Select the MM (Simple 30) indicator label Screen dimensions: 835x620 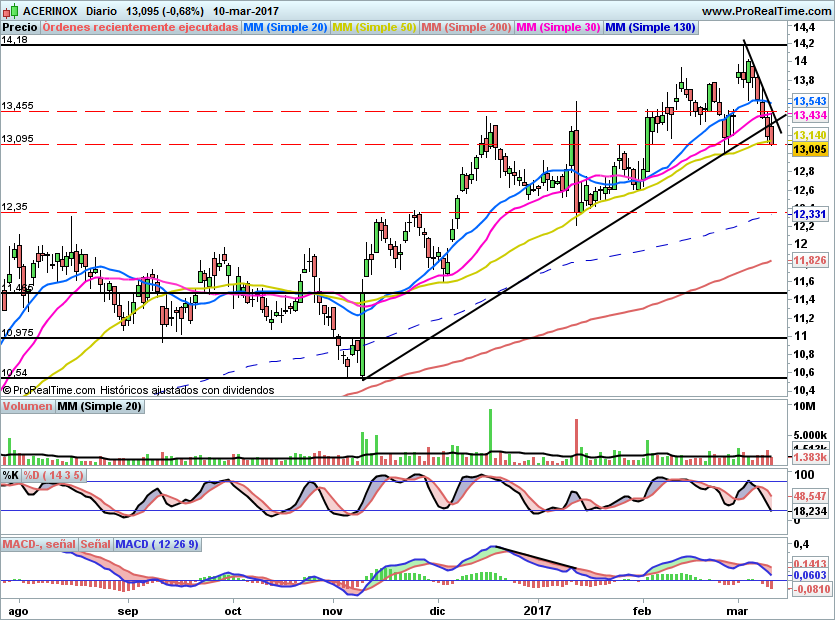558,27
